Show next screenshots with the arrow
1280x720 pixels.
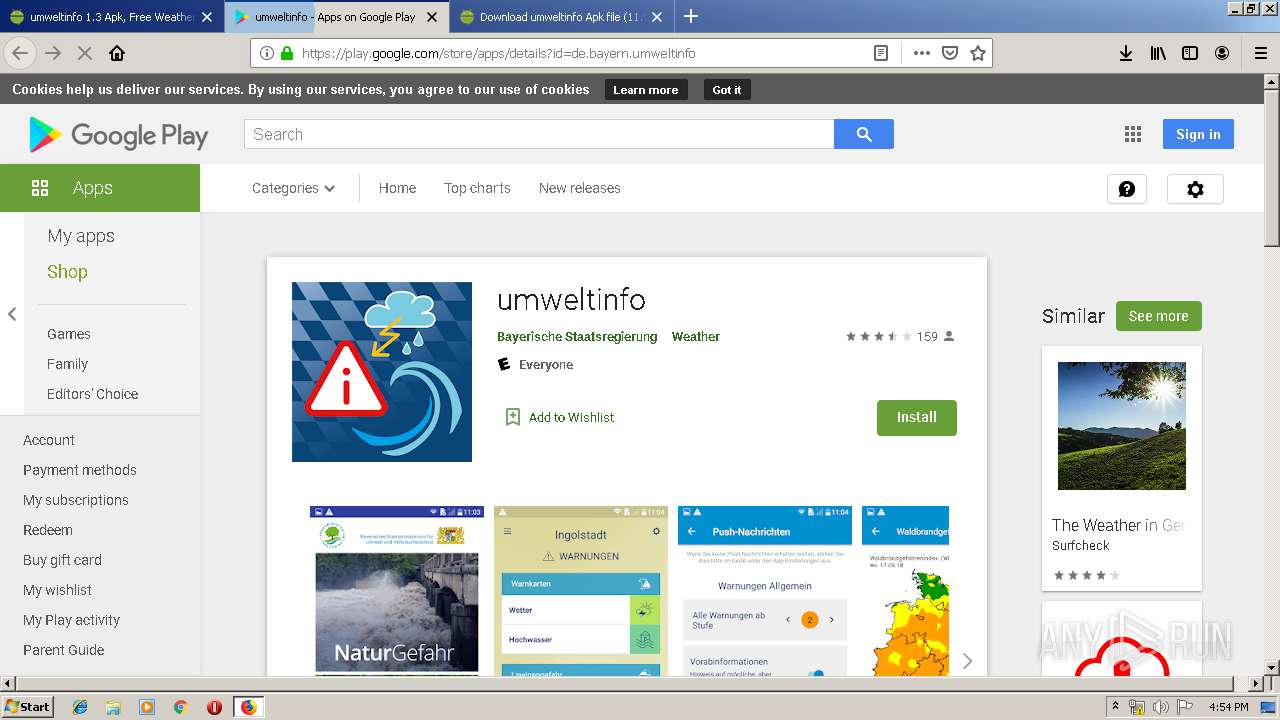(967, 661)
